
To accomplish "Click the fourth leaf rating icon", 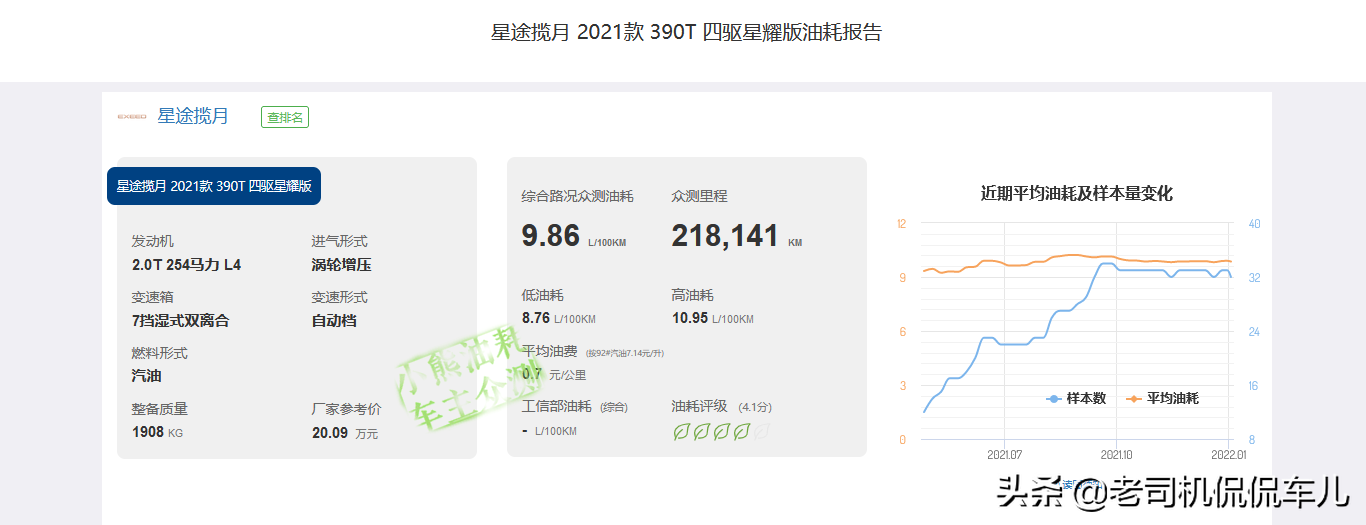I will tap(742, 432).
